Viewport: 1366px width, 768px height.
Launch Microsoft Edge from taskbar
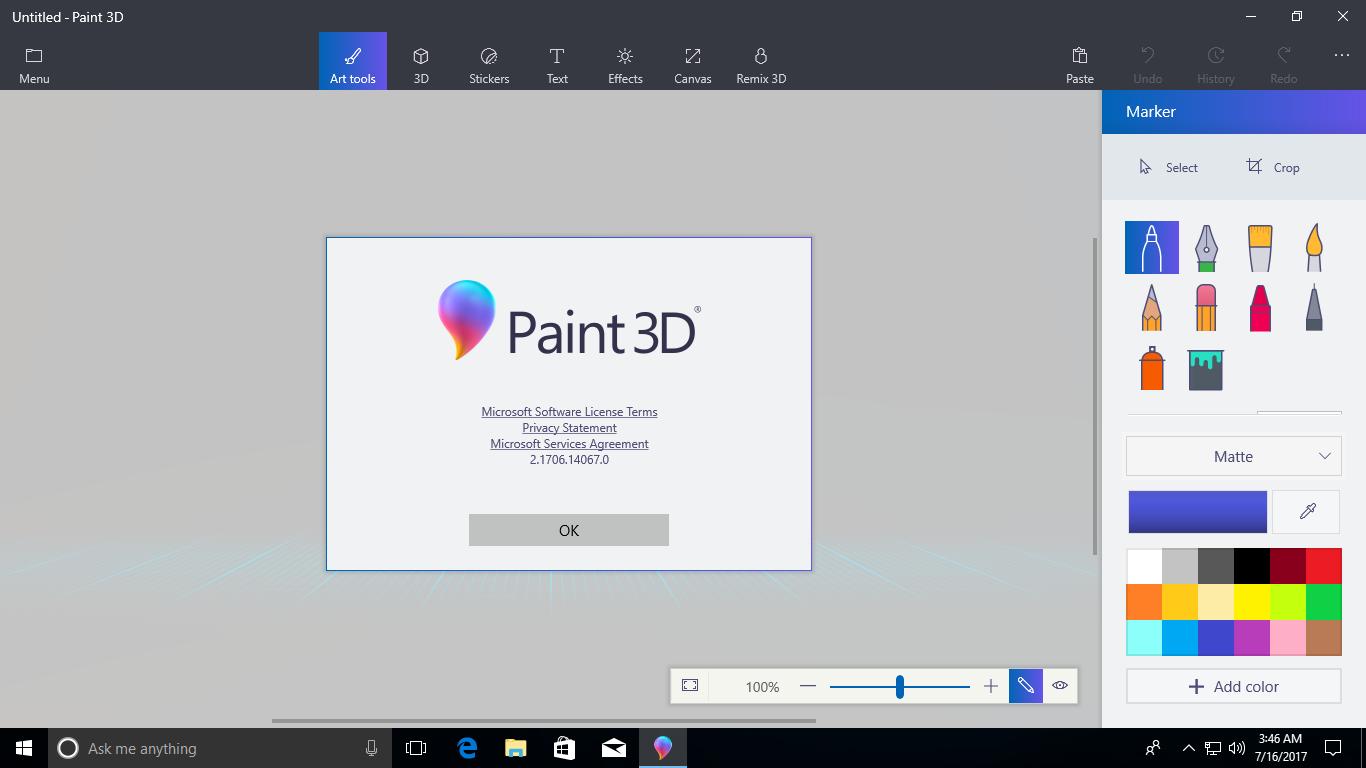point(466,748)
